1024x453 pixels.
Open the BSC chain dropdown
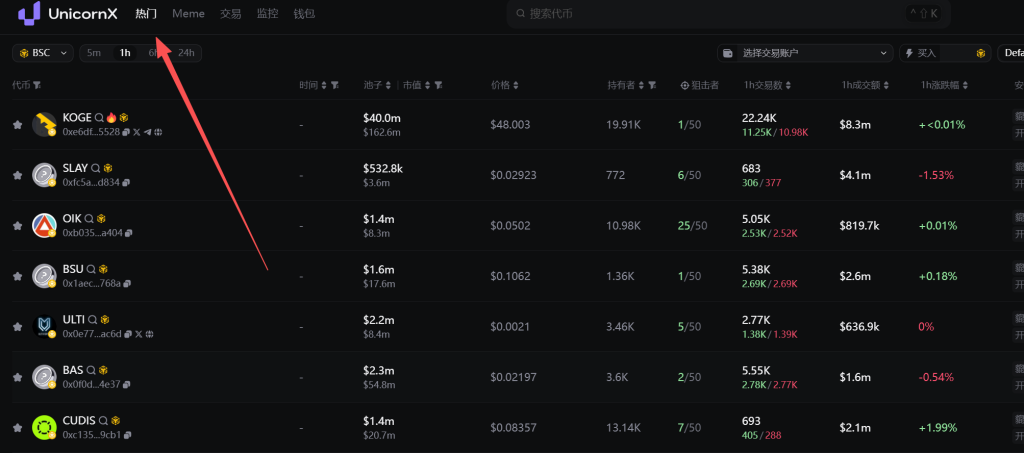tap(43, 53)
